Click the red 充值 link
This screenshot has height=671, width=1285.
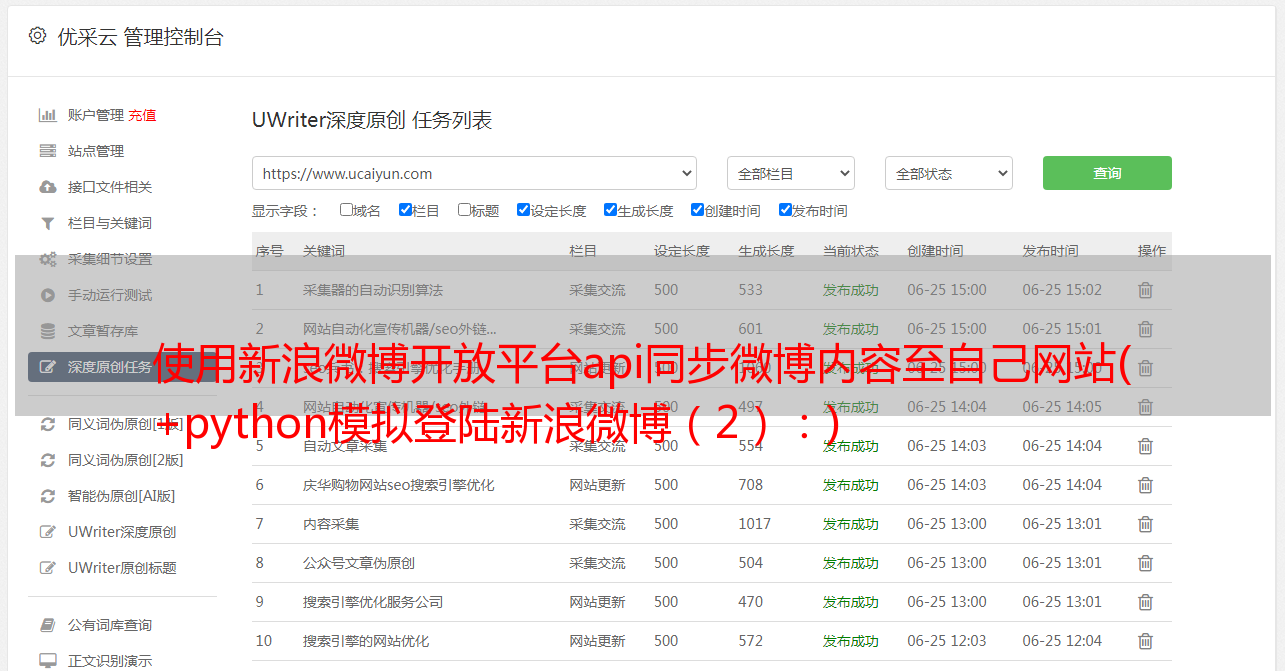click(142, 115)
